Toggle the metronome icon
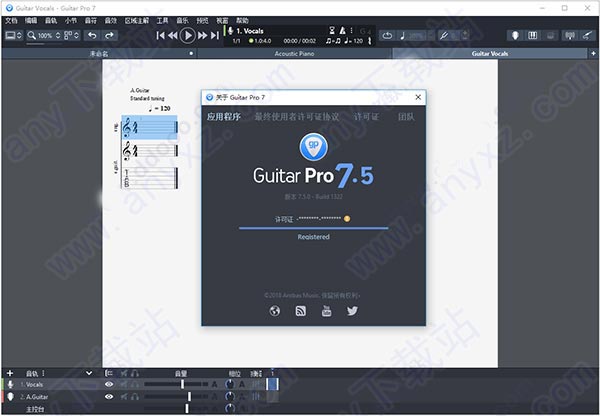This screenshot has height=416, width=600. click(342, 30)
